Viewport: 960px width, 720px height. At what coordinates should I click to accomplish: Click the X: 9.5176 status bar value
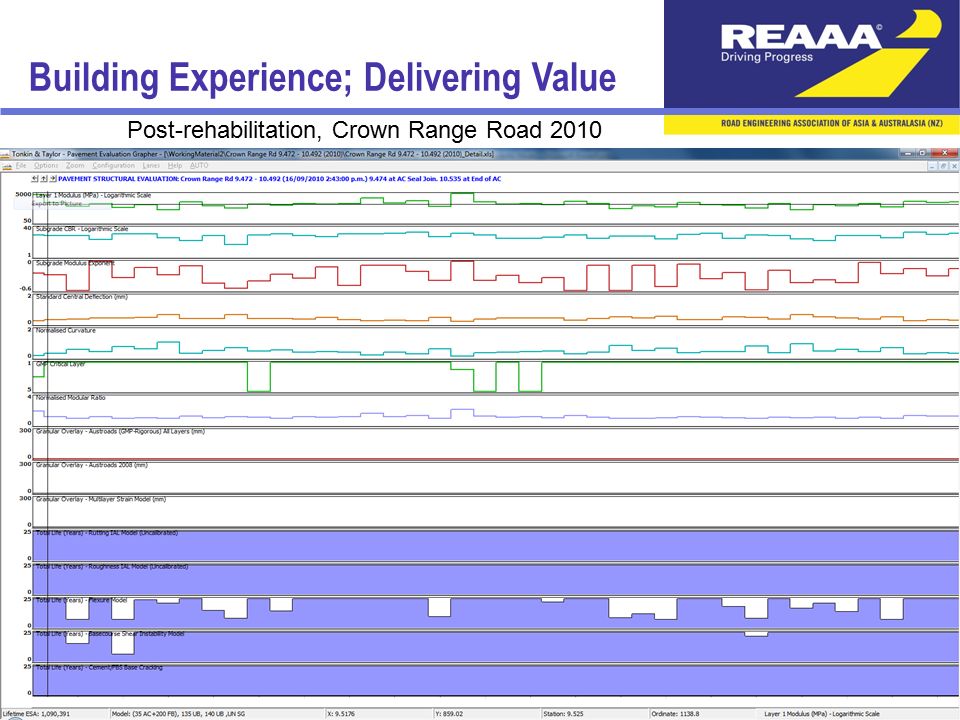(x=340, y=714)
